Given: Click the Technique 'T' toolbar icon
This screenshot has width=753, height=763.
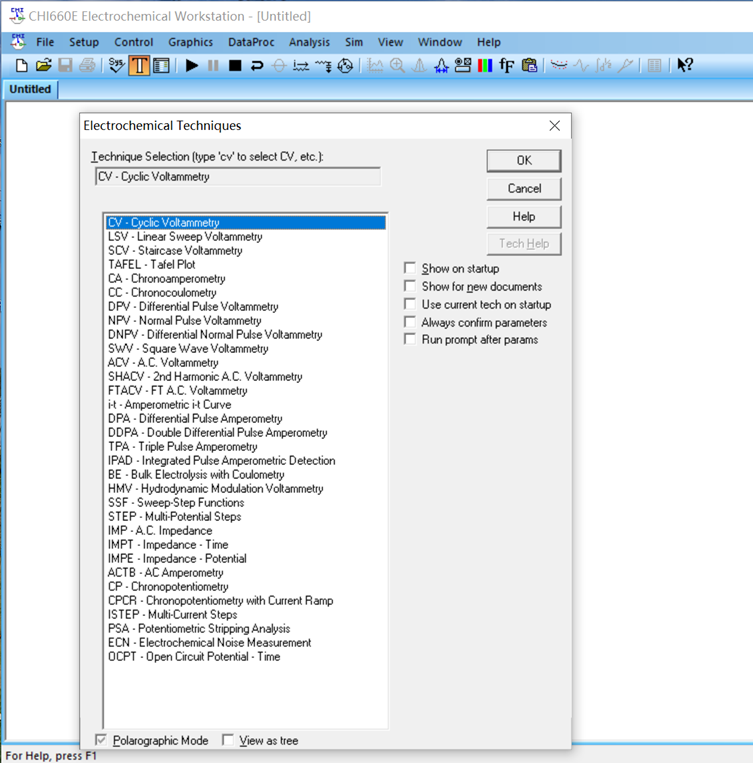Looking at the screenshot, I should point(139,66).
